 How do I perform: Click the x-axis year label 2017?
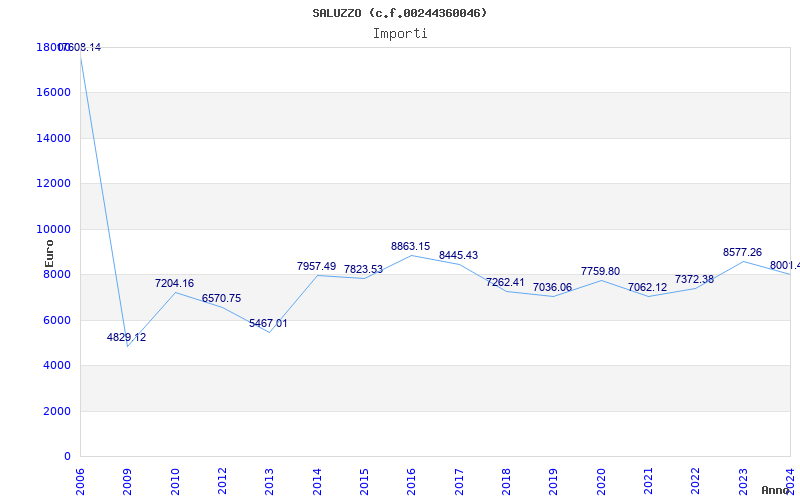tap(459, 482)
